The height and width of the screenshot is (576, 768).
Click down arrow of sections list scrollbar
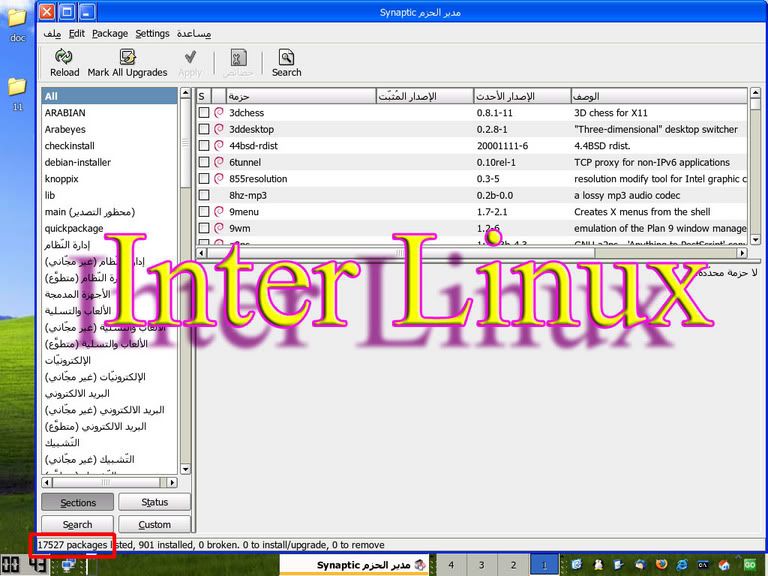coord(185,469)
